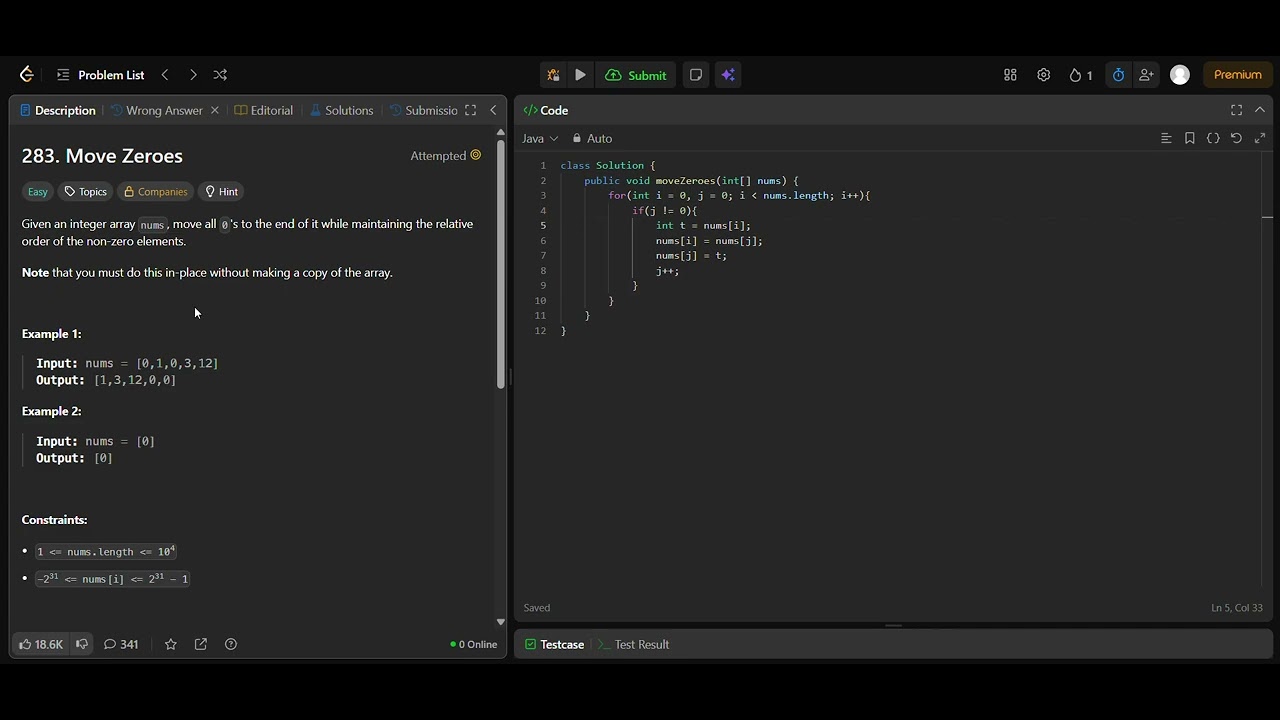Open settings gear icon
Image resolution: width=1280 pixels, height=720 pixels.
[x=1043, y=75]
